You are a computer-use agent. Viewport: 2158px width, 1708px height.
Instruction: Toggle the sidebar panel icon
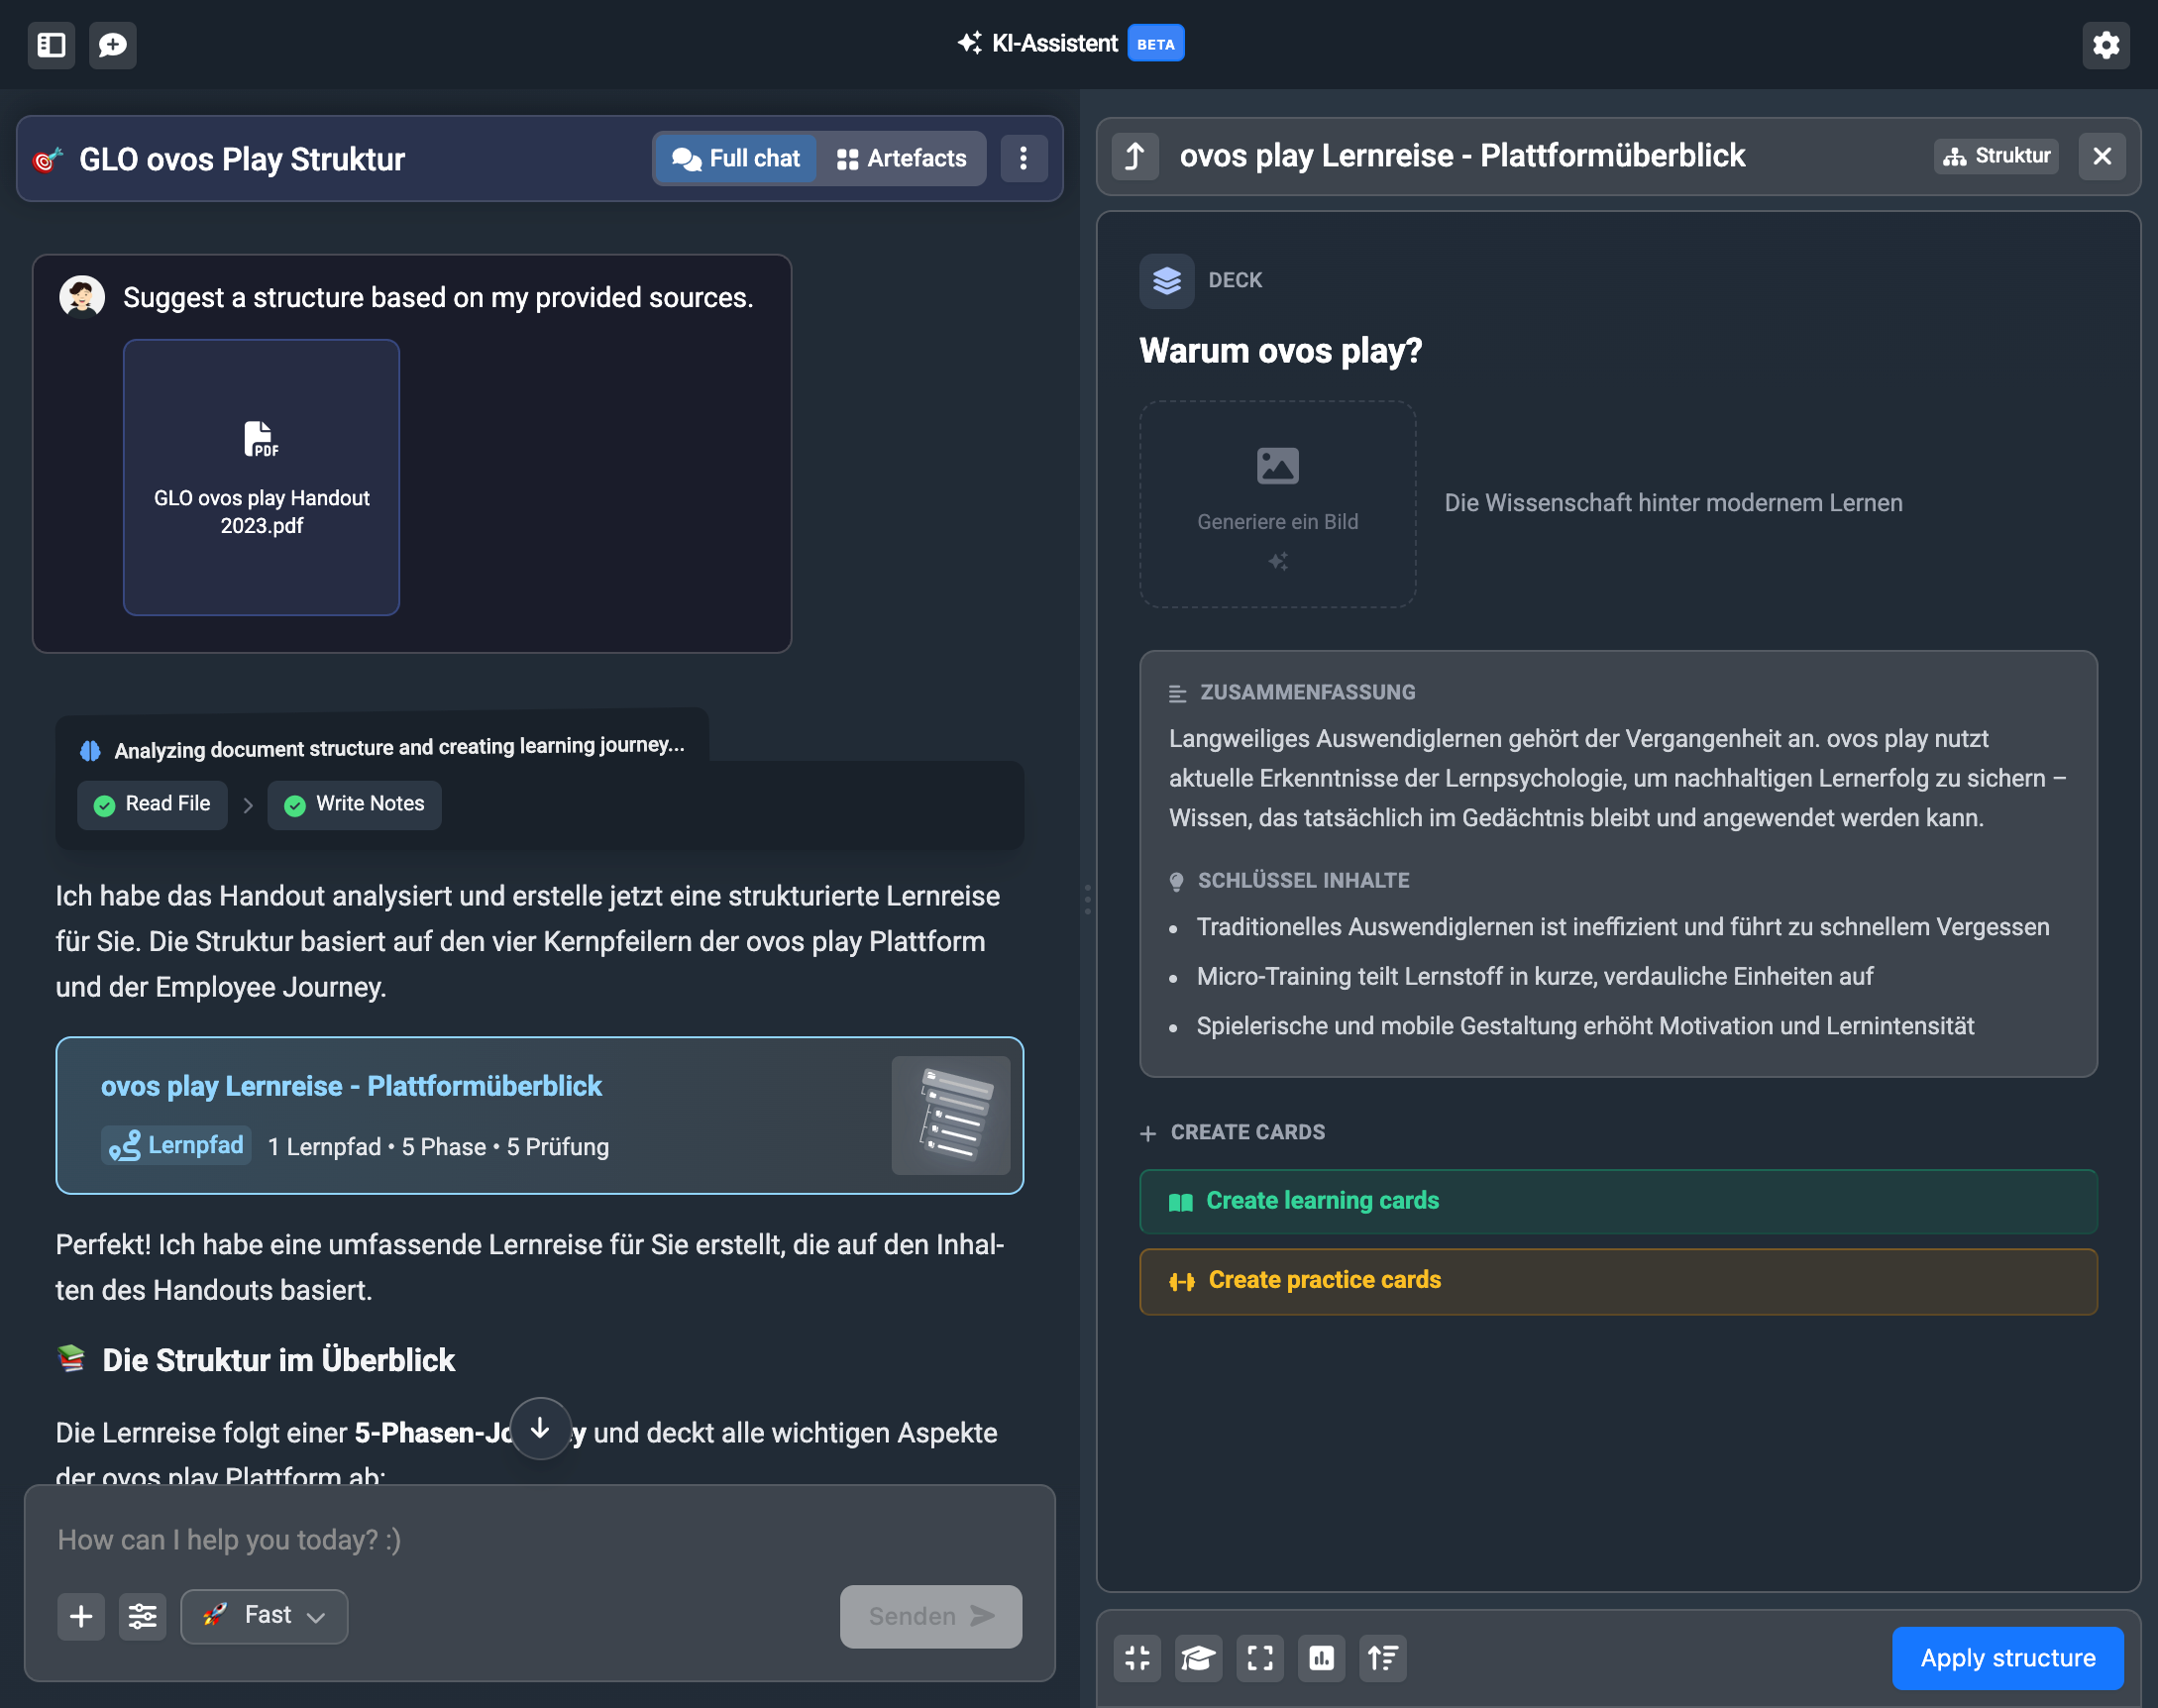click(51, 45)
